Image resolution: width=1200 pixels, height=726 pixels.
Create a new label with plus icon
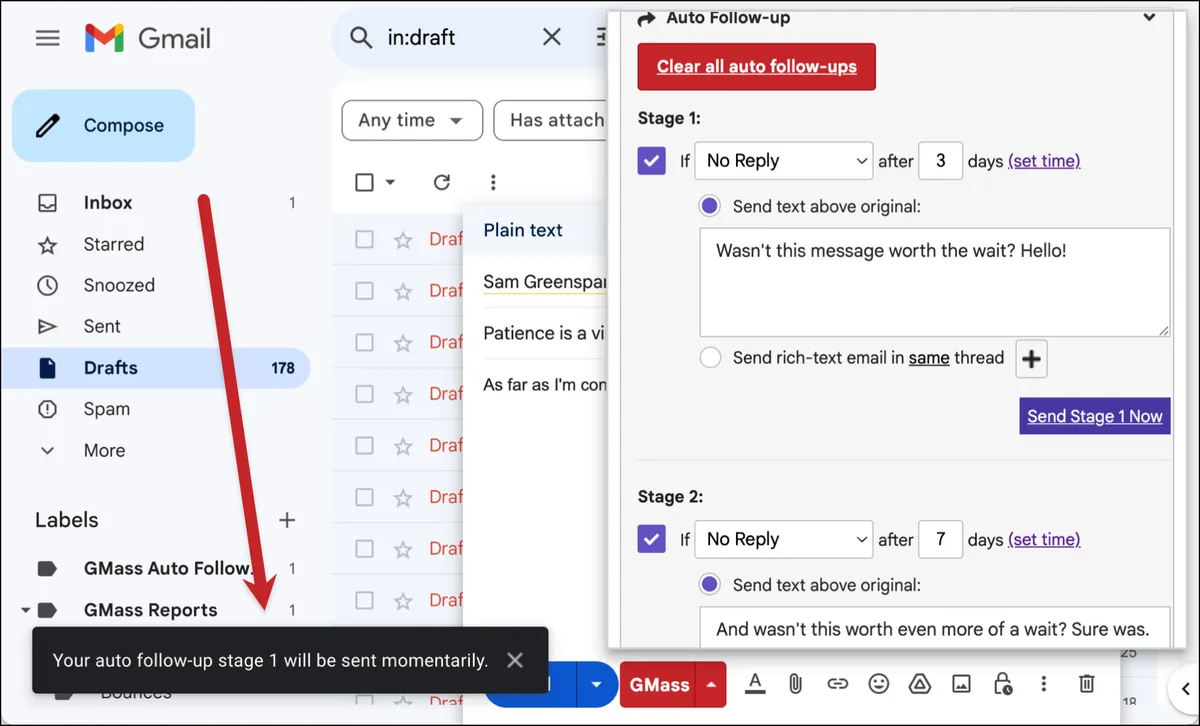(x=287, y=520)
